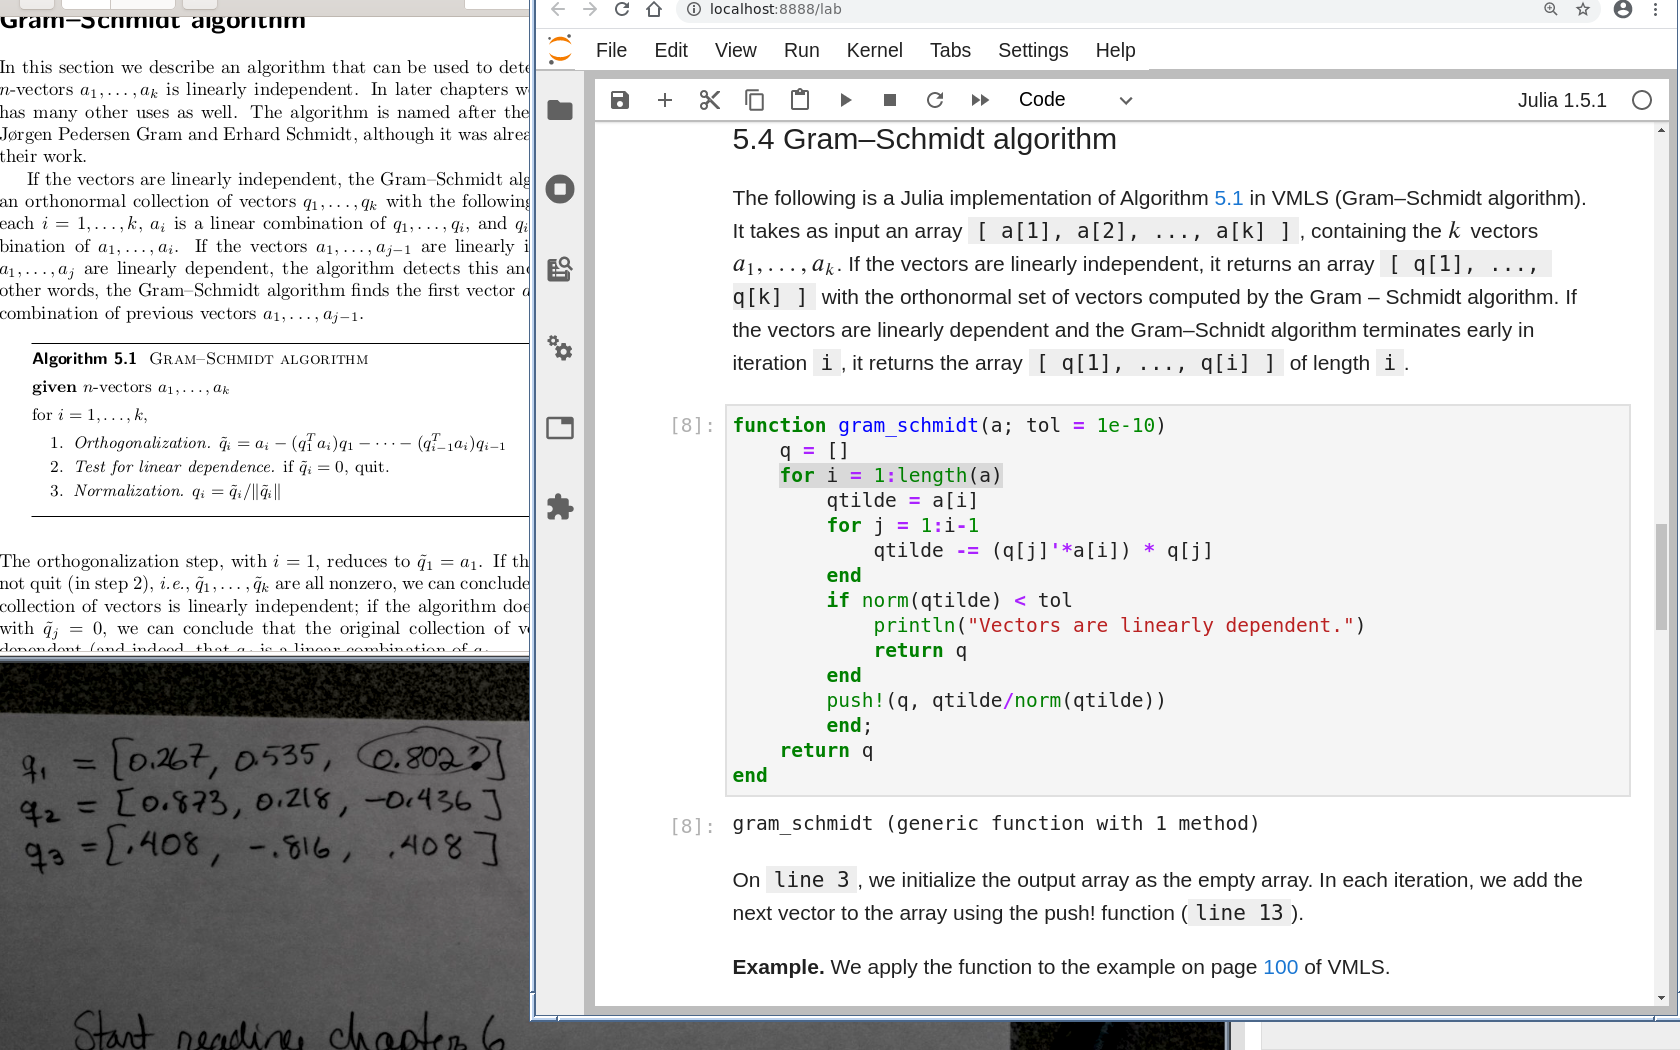
Task: Restart the kernel
Action: (x=935, y=100)
